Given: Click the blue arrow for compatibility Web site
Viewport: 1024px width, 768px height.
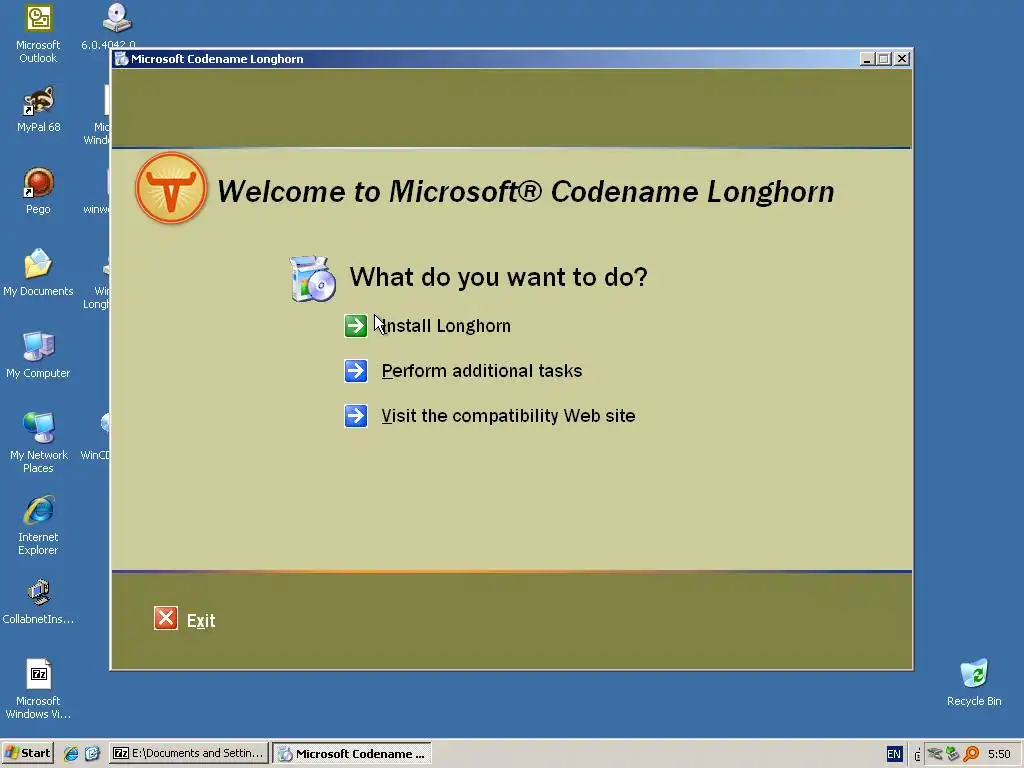Looking at the screenshot, I should point(356,416).
